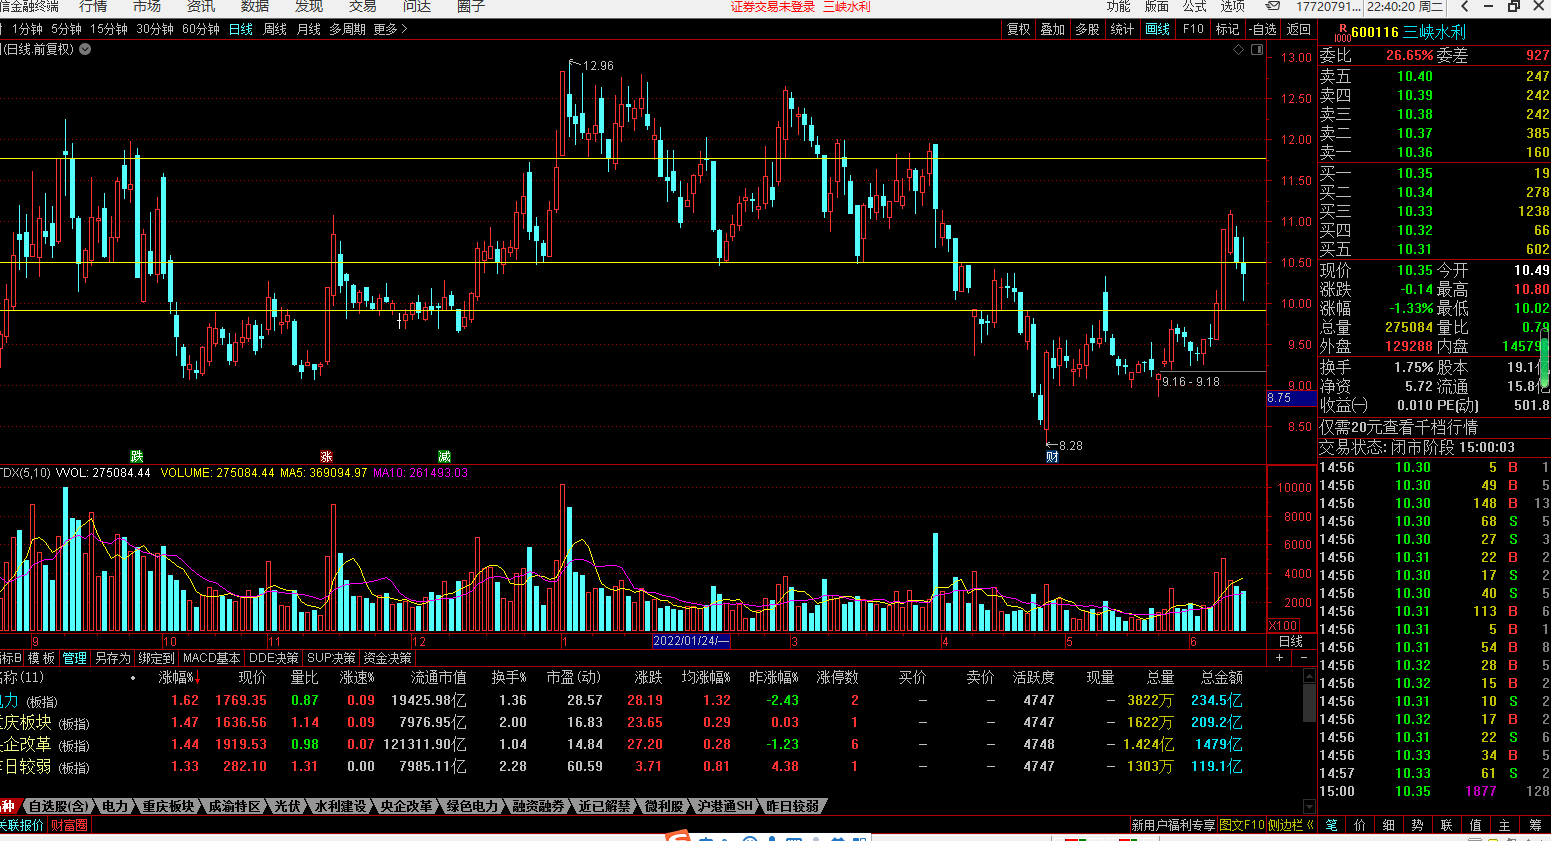This screenshot has width=1551, height=841.
Task: Click the 绑定到 bind button
Action: 156,658
